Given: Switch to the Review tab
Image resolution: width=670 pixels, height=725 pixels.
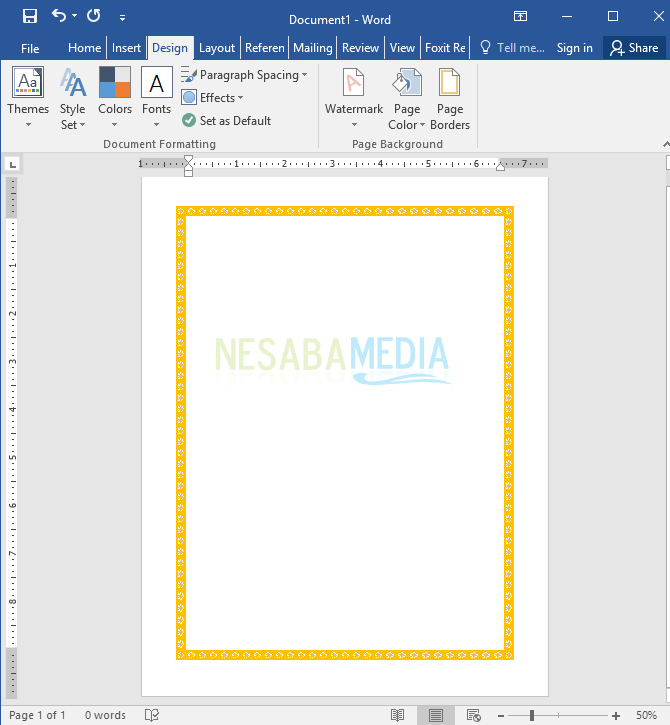Looking at the screenshot, I should tap(360, 48).
